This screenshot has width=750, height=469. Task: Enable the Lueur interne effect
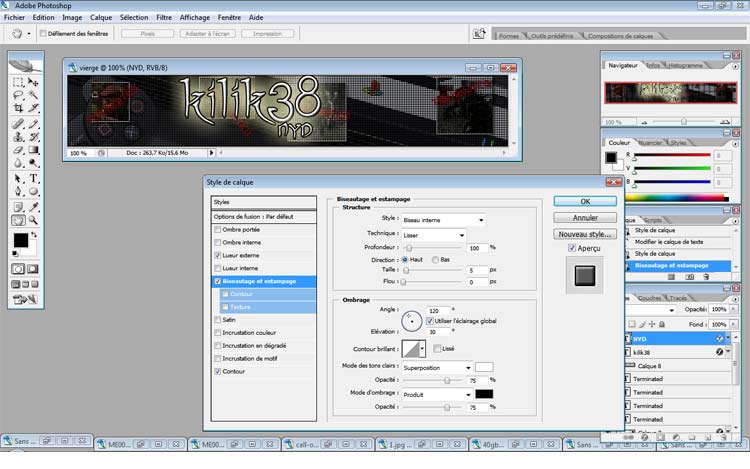(x=218, y=269)
